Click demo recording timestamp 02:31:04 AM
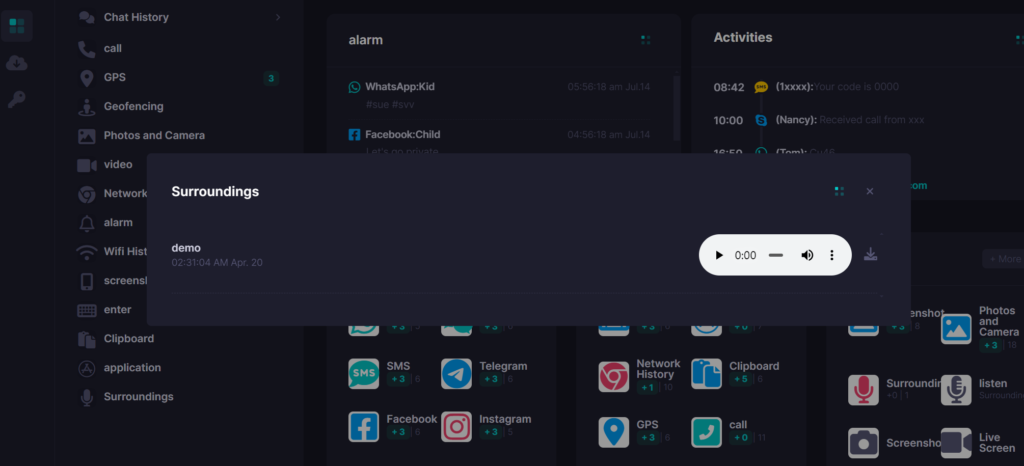The image size is (1024, 466). pos(217,262)
